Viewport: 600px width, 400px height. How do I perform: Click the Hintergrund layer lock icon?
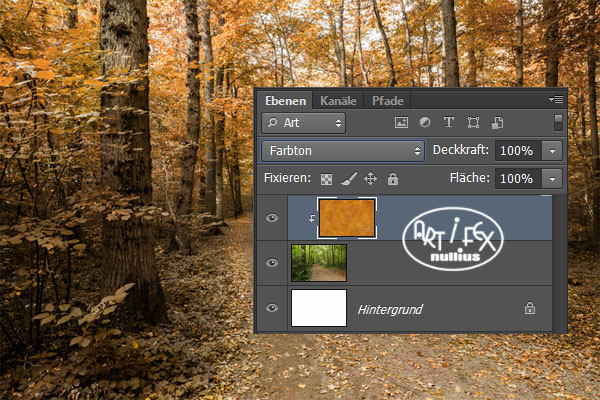(530, 308)
